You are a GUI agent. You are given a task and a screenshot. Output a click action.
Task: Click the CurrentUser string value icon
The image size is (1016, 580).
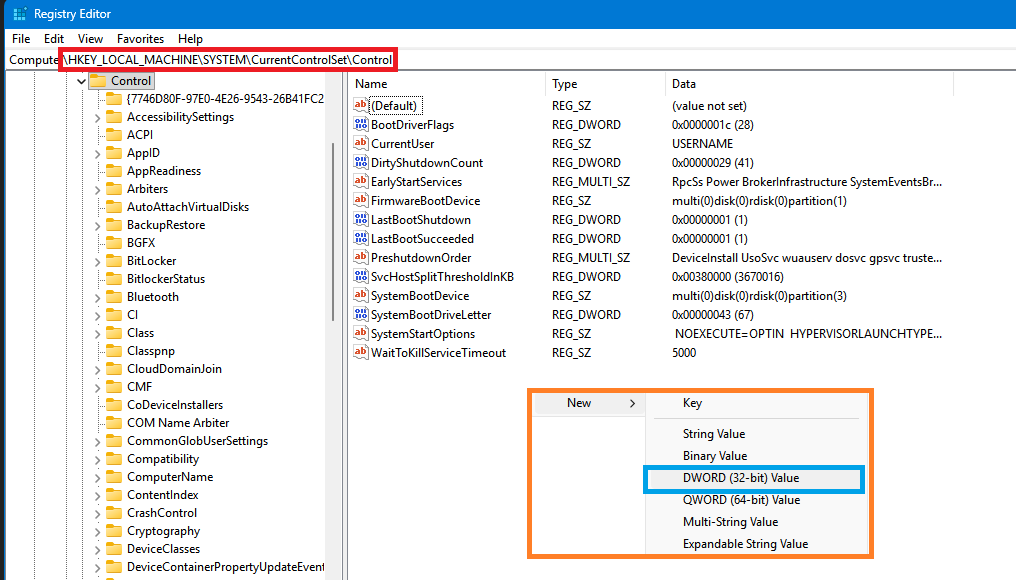point(361,143)
